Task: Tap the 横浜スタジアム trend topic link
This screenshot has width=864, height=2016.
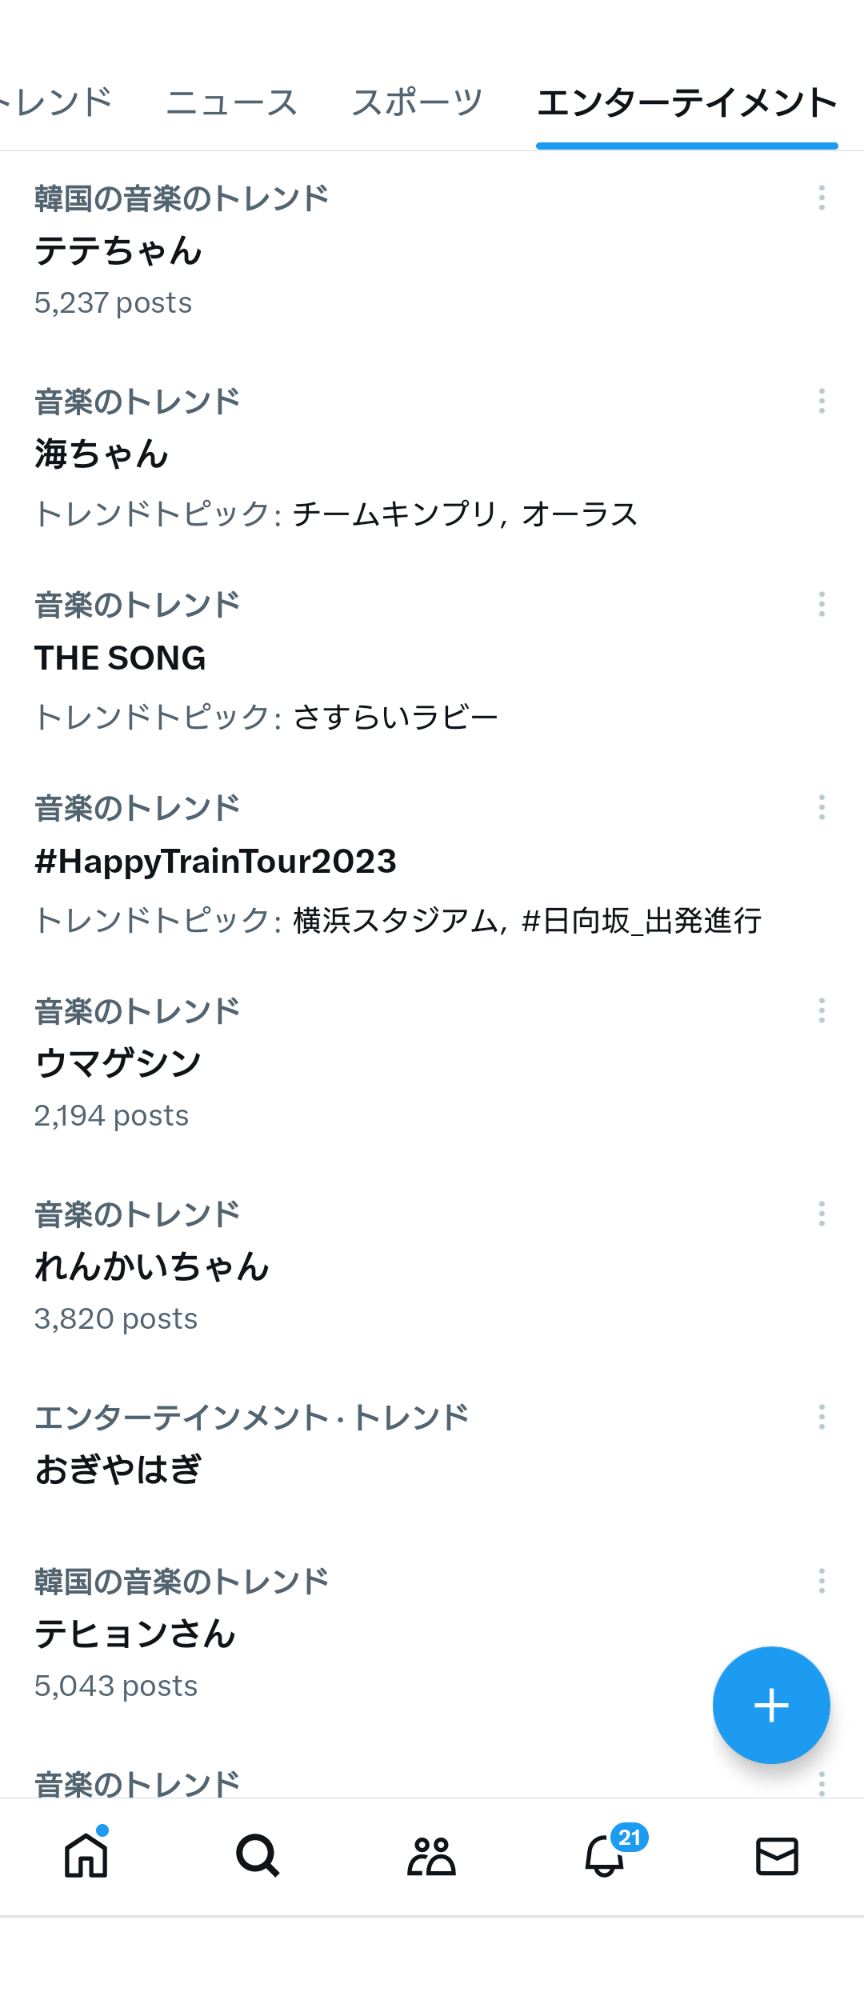Action: [x=395, y=920]
